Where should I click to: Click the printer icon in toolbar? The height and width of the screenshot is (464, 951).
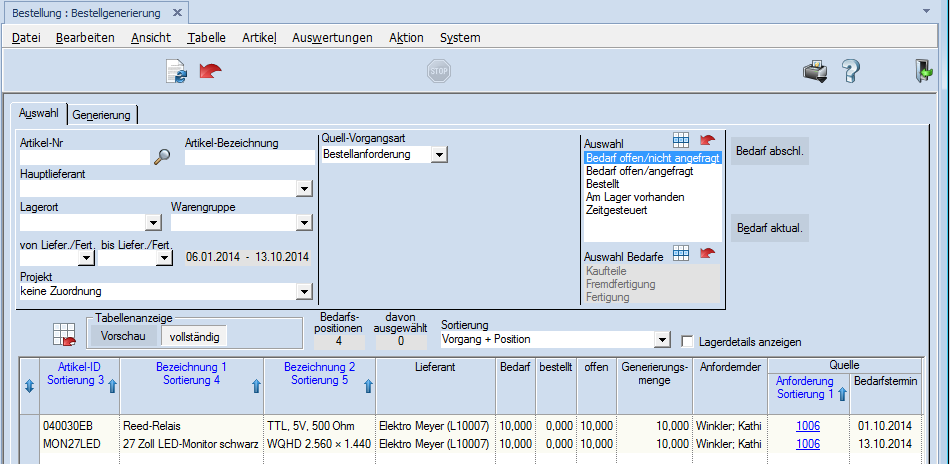coord(815,71)
